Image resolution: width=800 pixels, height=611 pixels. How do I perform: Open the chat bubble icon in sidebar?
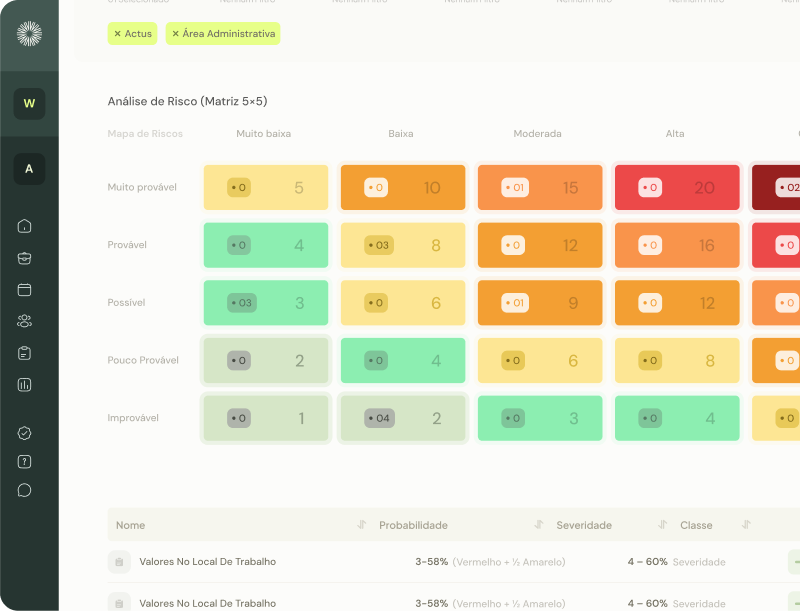pos(25,491)
